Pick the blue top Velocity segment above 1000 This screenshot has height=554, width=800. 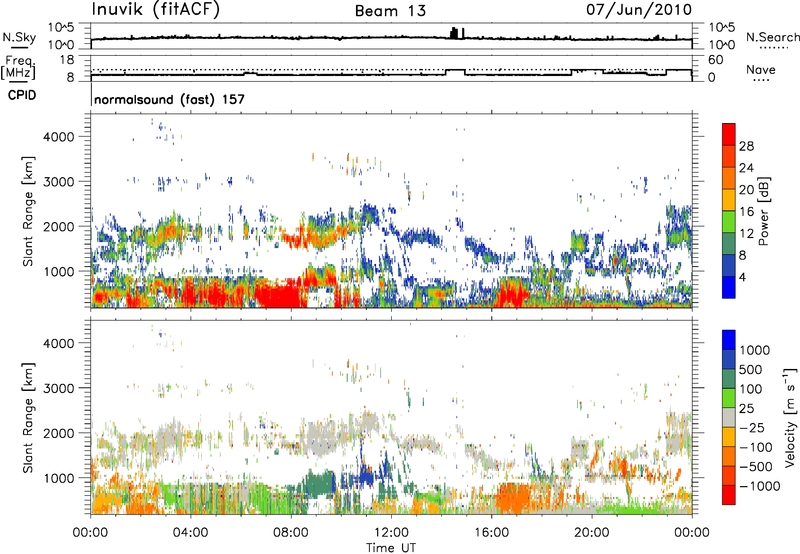coord(729,340)
